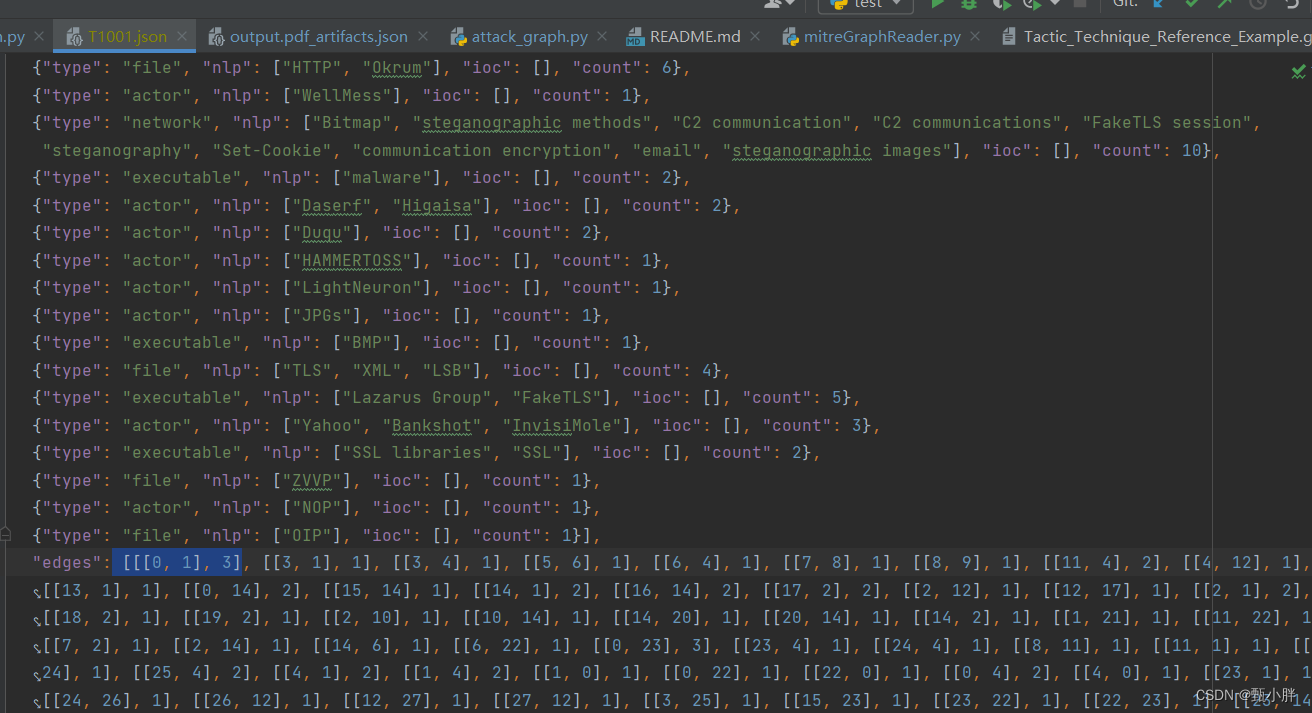Click the file icon on Tactic_Technique_Reference_Example tab

pyautogui.click(x=1010, y=37)
